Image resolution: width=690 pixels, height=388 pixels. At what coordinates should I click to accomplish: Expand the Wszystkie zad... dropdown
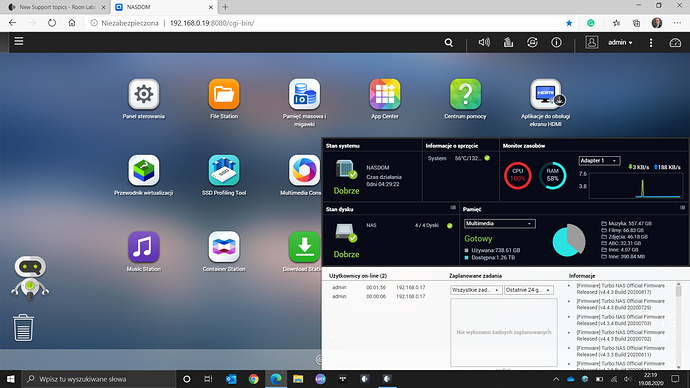pos(476,290)
